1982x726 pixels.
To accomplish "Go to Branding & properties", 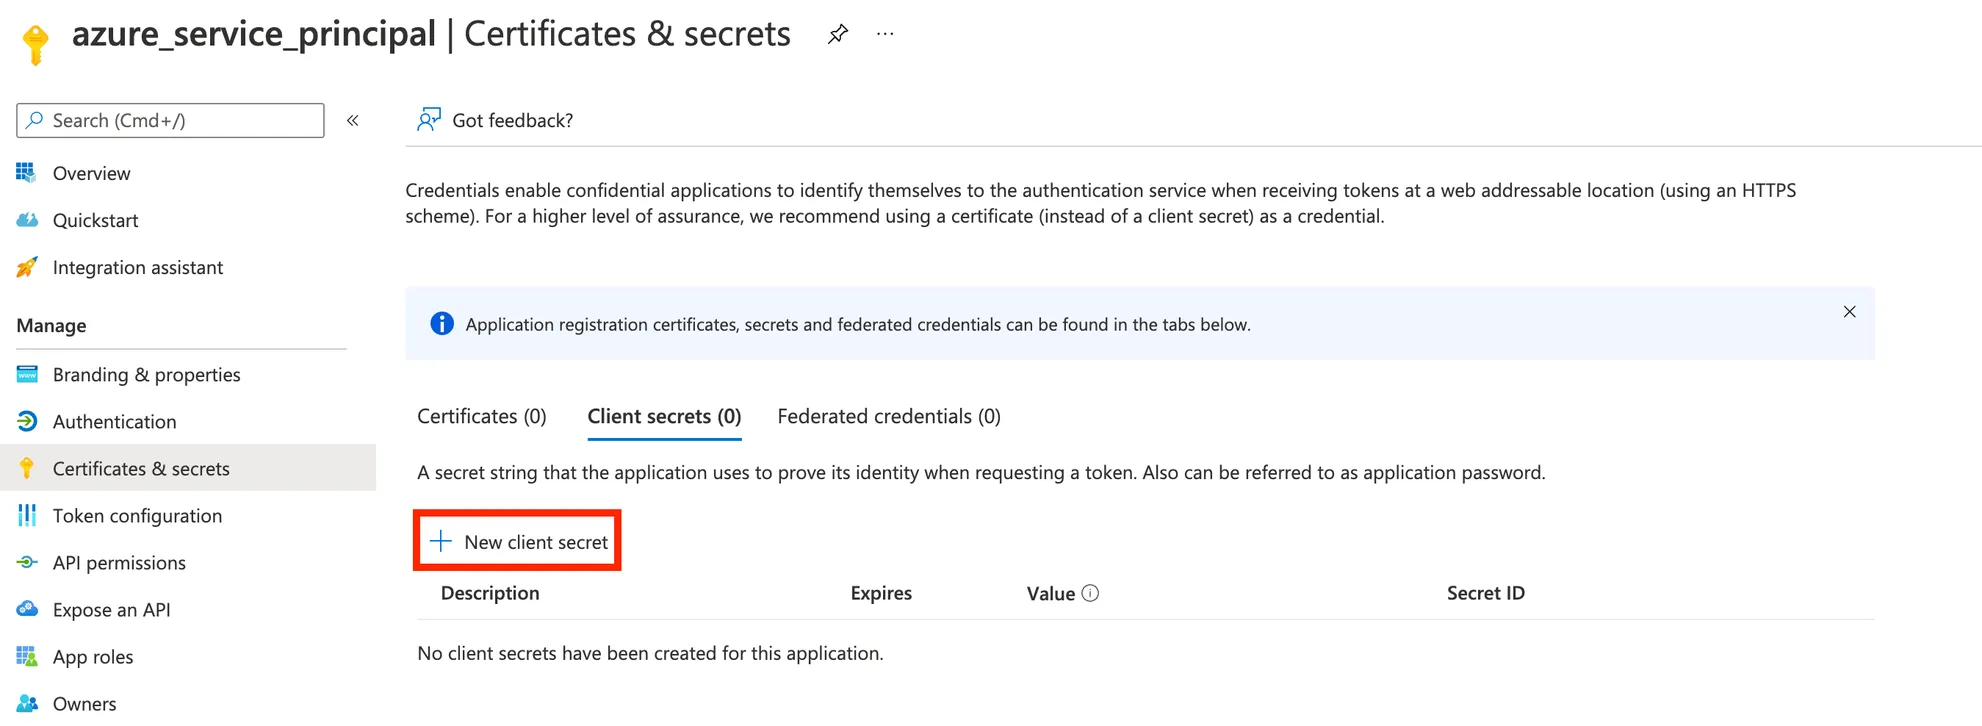I will click(x=146, y=374).
